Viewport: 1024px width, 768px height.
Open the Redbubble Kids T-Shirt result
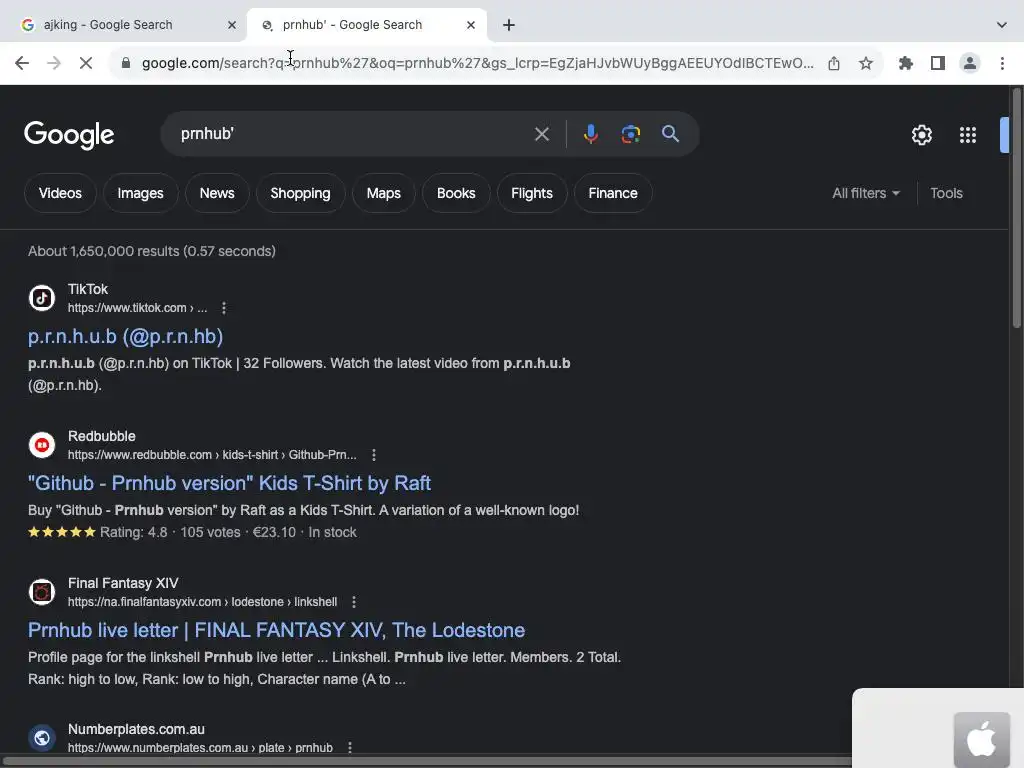pos(229,483)
